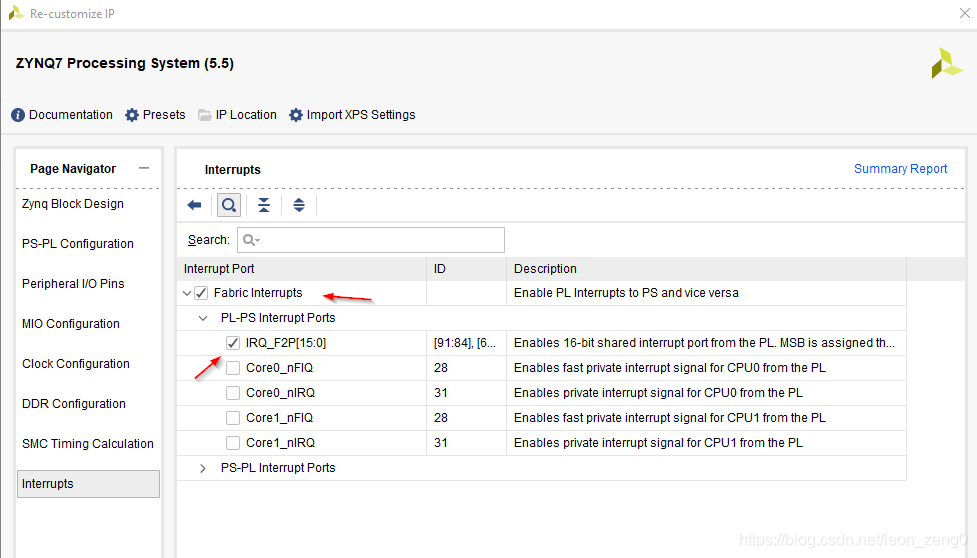
Task: Select the Core1_nIRQ row label
Action: [x=280, y=443]
